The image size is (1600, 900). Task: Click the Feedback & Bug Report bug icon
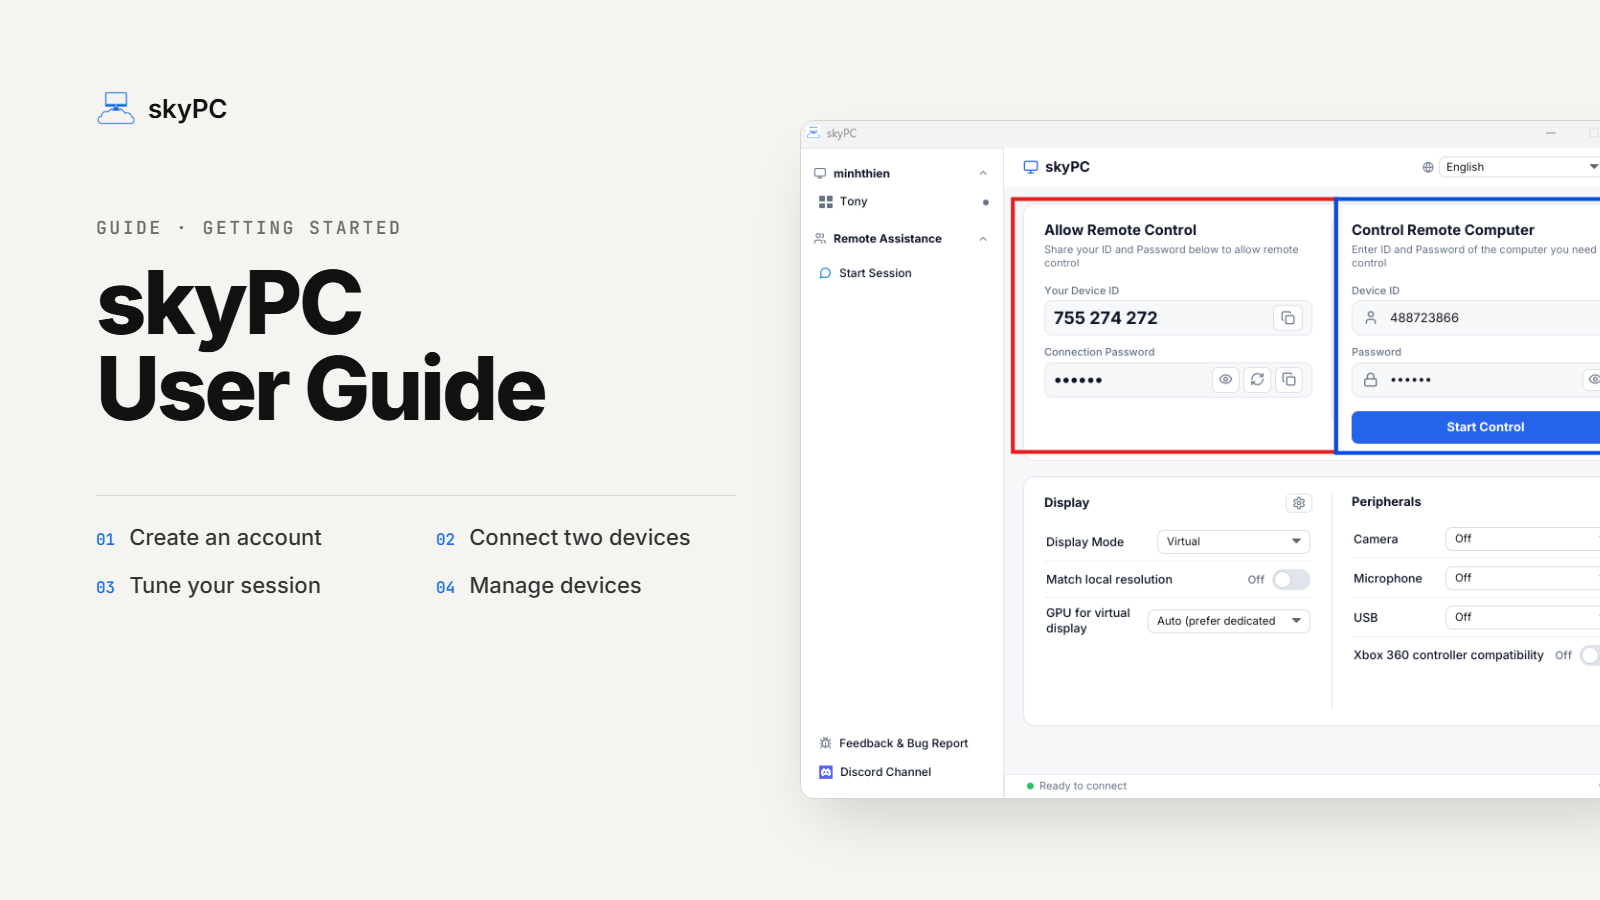(x=826, y=743)
